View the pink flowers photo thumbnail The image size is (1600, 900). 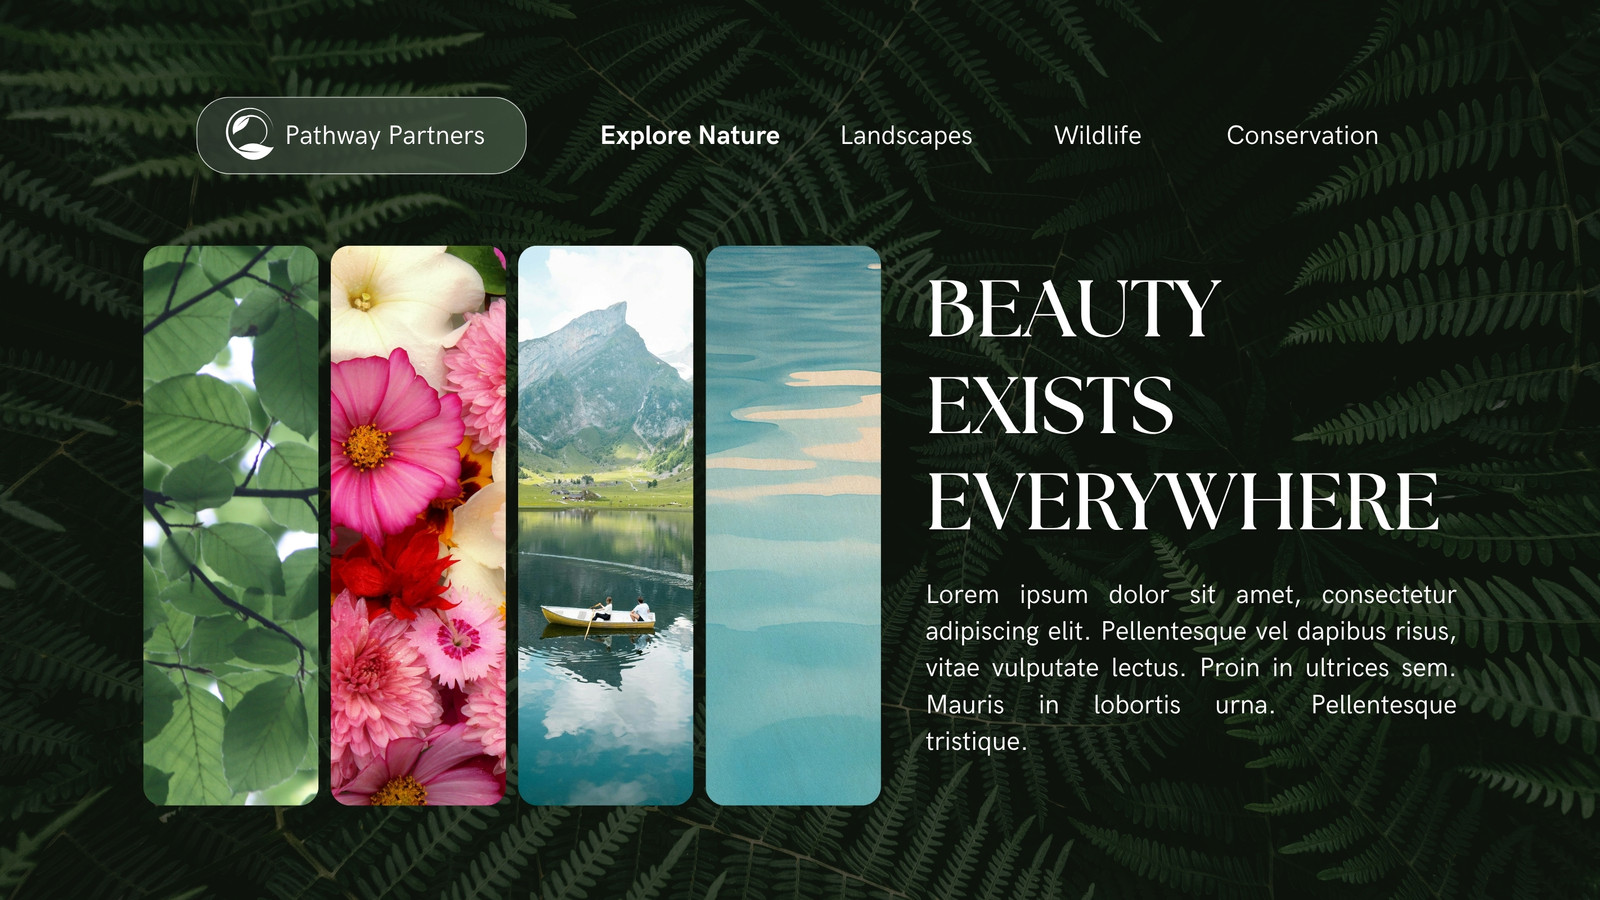(418, 525)
